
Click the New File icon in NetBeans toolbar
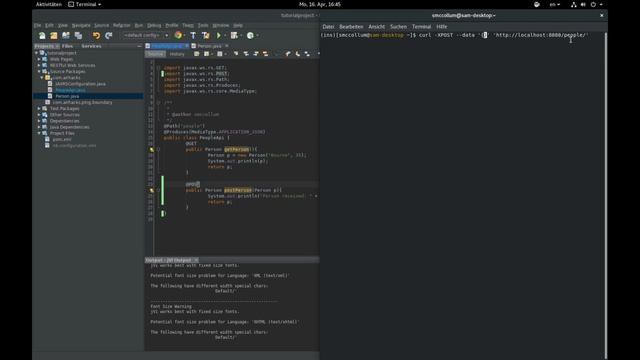coord(42,36)
